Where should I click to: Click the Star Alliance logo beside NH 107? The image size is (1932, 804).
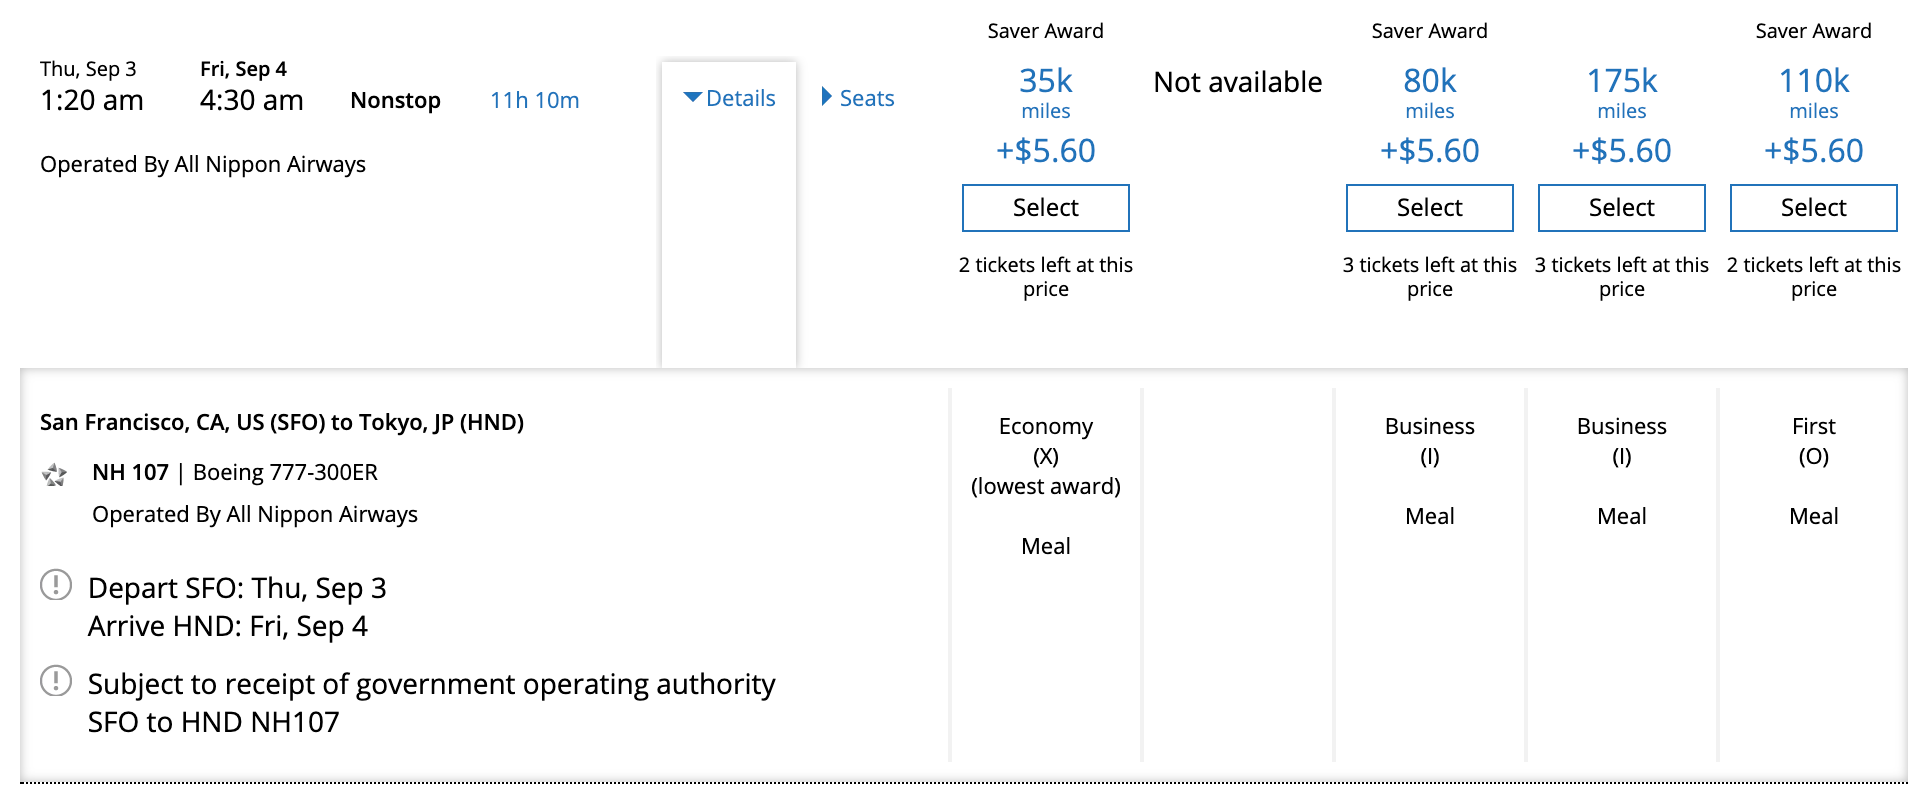click(55, 474)
